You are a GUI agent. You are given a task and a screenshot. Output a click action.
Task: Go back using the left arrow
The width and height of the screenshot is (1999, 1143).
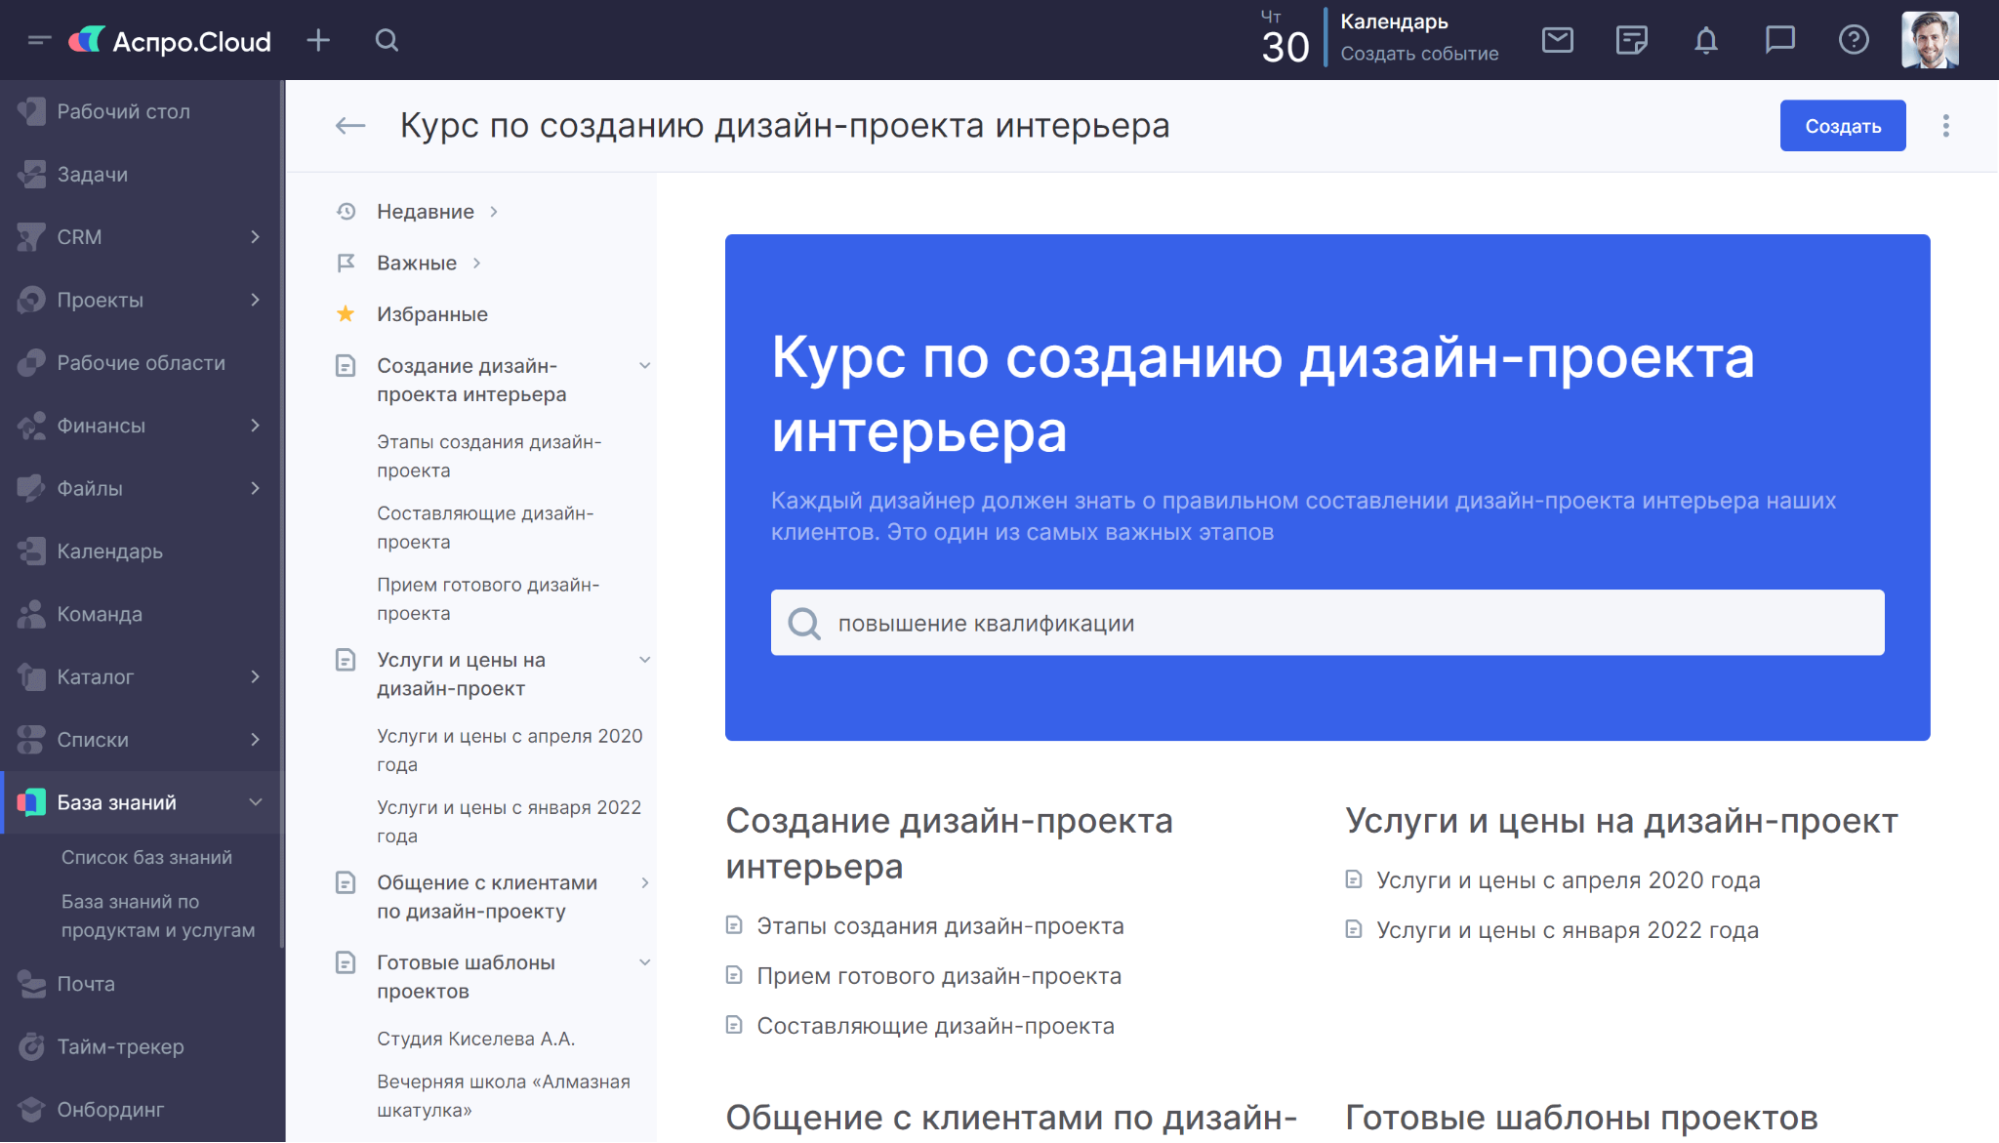[x=350, y=126]
